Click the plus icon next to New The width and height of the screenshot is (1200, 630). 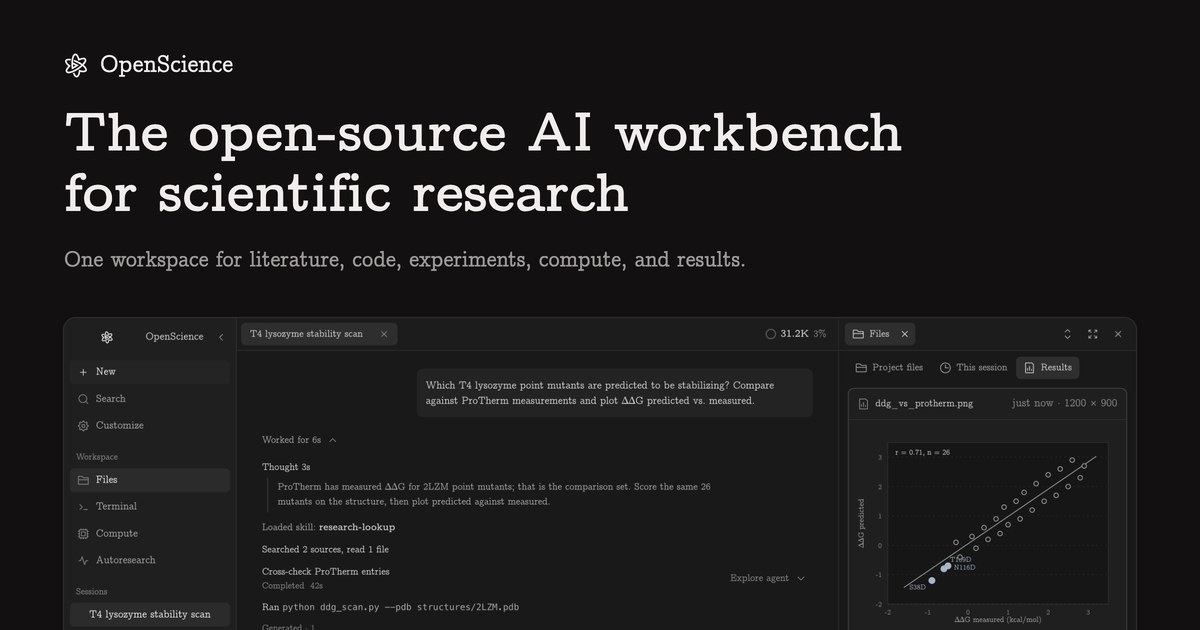coord(84,372)
